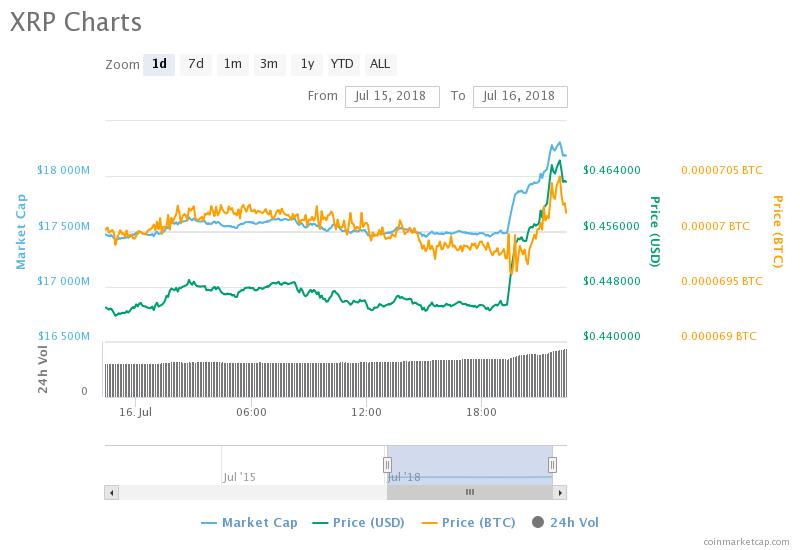Click the $17 500M market cap axis label
This screenshot has width=800, height=550.
(63, 226)
